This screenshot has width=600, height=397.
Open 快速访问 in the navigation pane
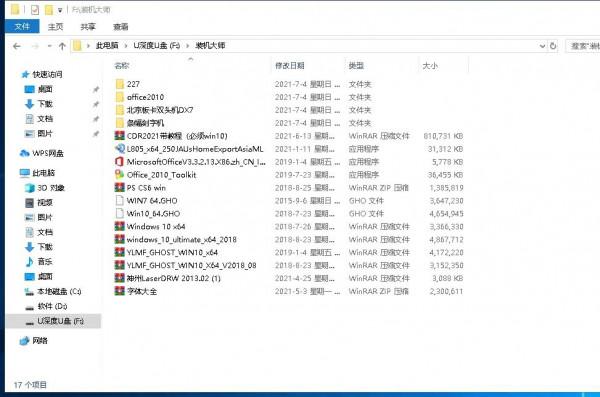[x=47, y=74]
